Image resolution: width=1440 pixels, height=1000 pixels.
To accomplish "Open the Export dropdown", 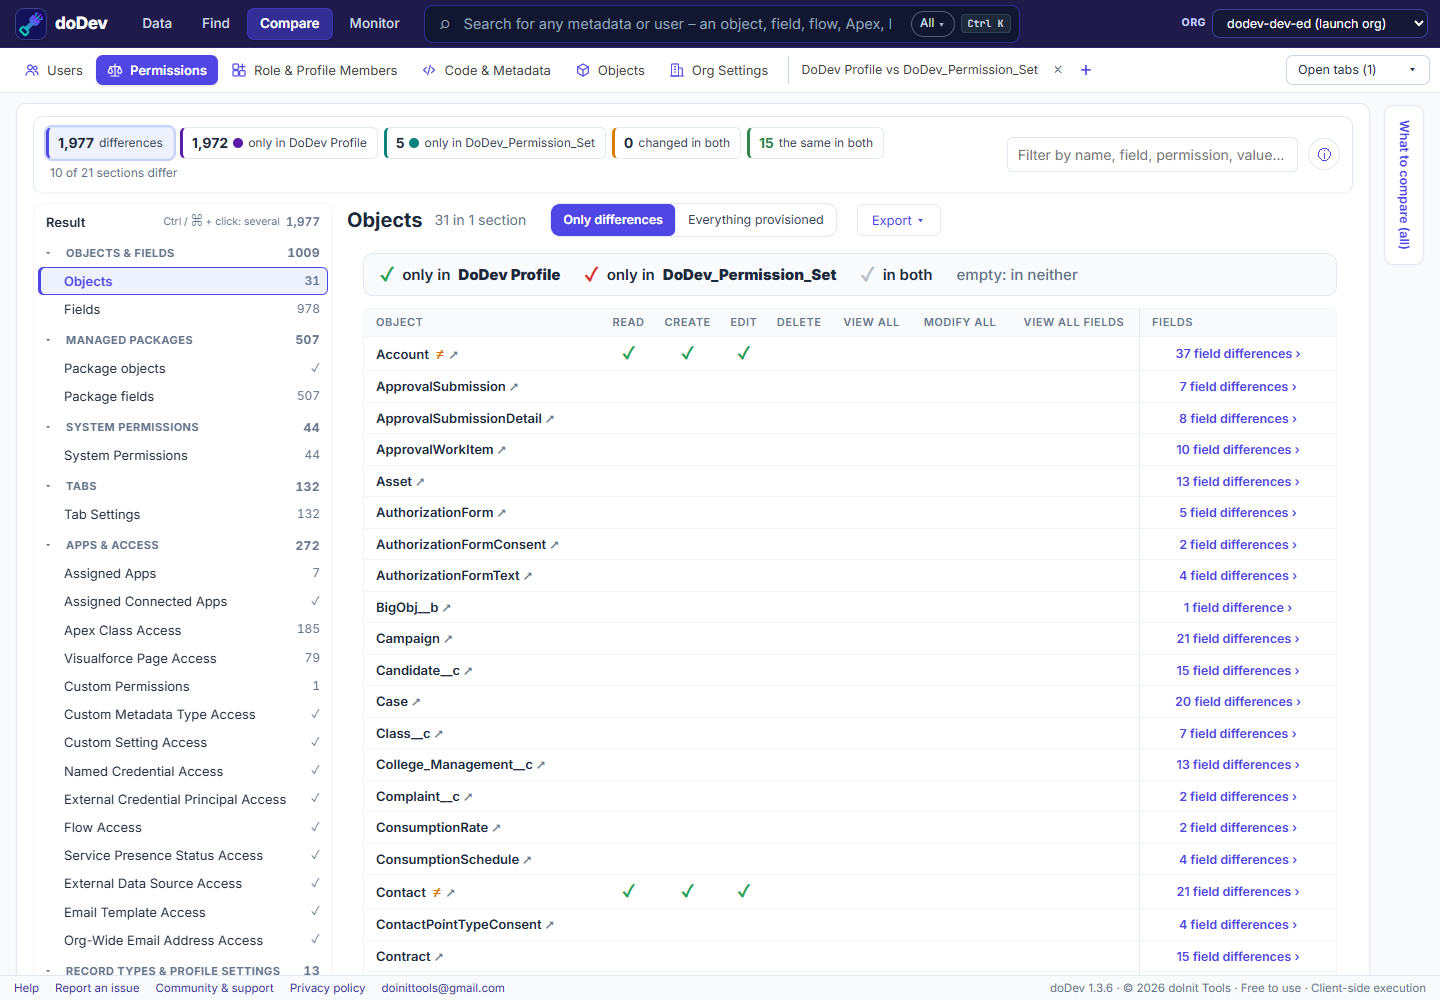I will point(898,220).
